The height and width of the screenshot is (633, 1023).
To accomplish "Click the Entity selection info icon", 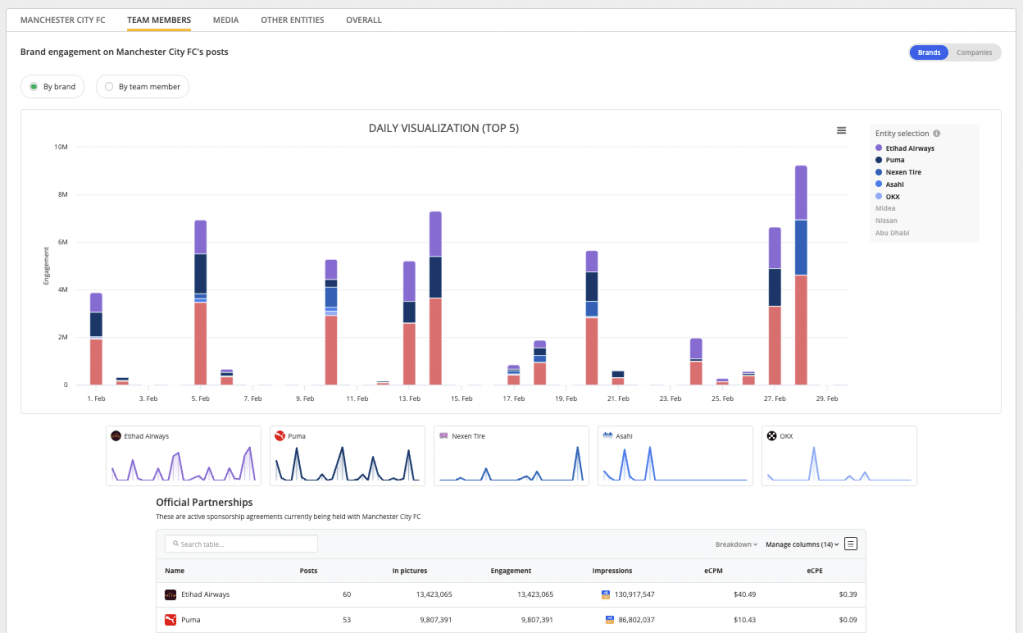I will 937,133.
